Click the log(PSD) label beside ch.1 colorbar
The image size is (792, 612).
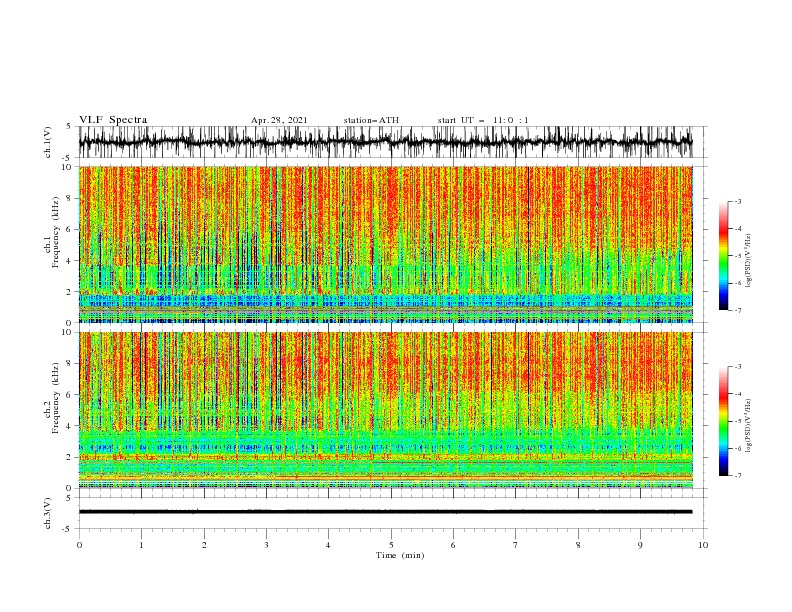coord(748,260)
